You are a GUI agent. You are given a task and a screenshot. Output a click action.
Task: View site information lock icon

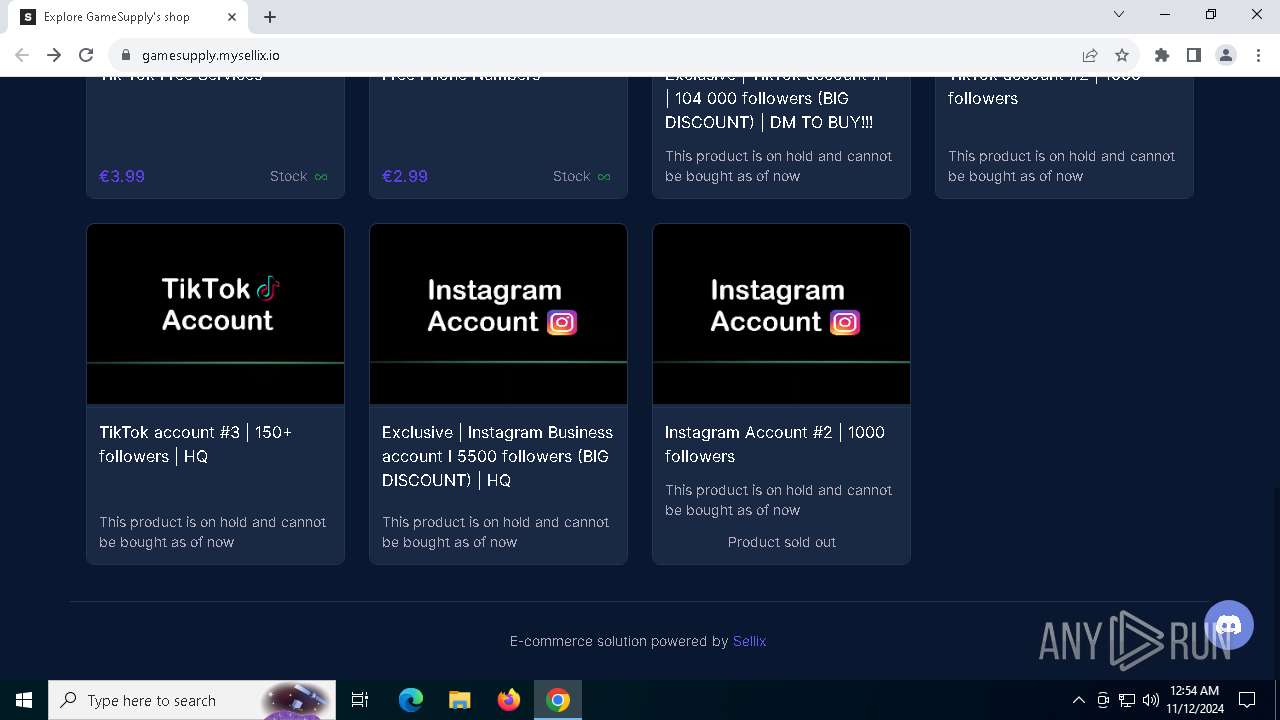click(126, 55)
